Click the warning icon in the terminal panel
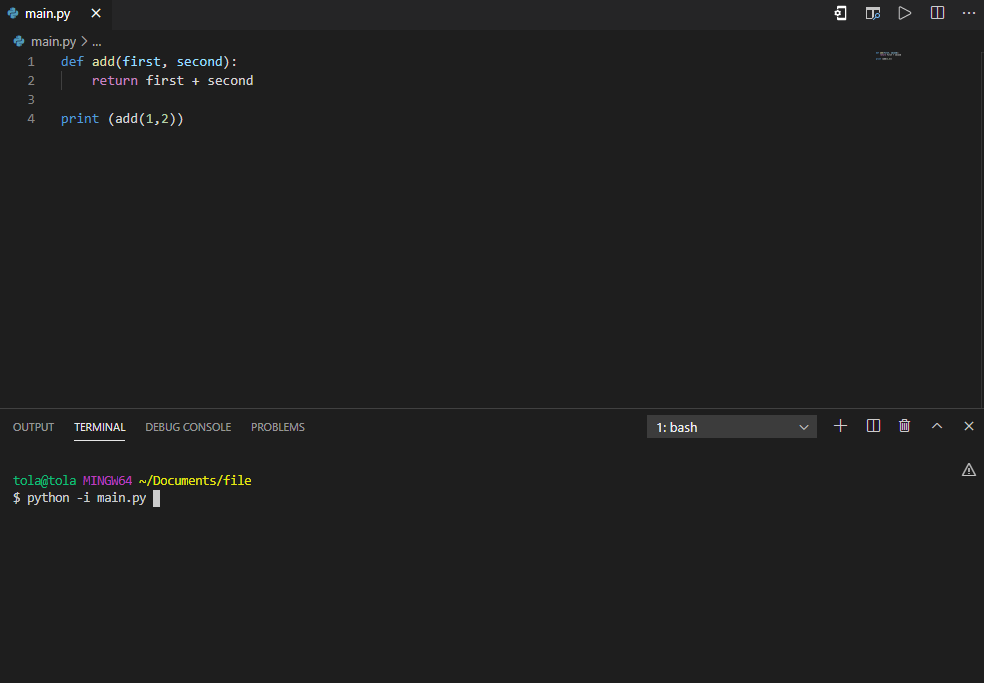The width and height of the screenshot is (984, 683). pos(968,469)
